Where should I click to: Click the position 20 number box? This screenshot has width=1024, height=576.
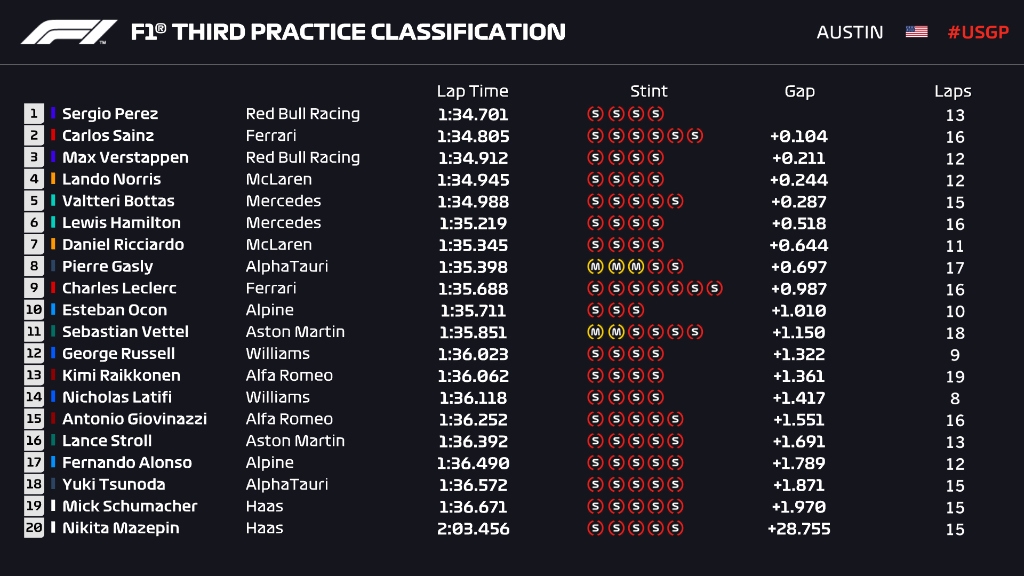click(x=34, y=528)
